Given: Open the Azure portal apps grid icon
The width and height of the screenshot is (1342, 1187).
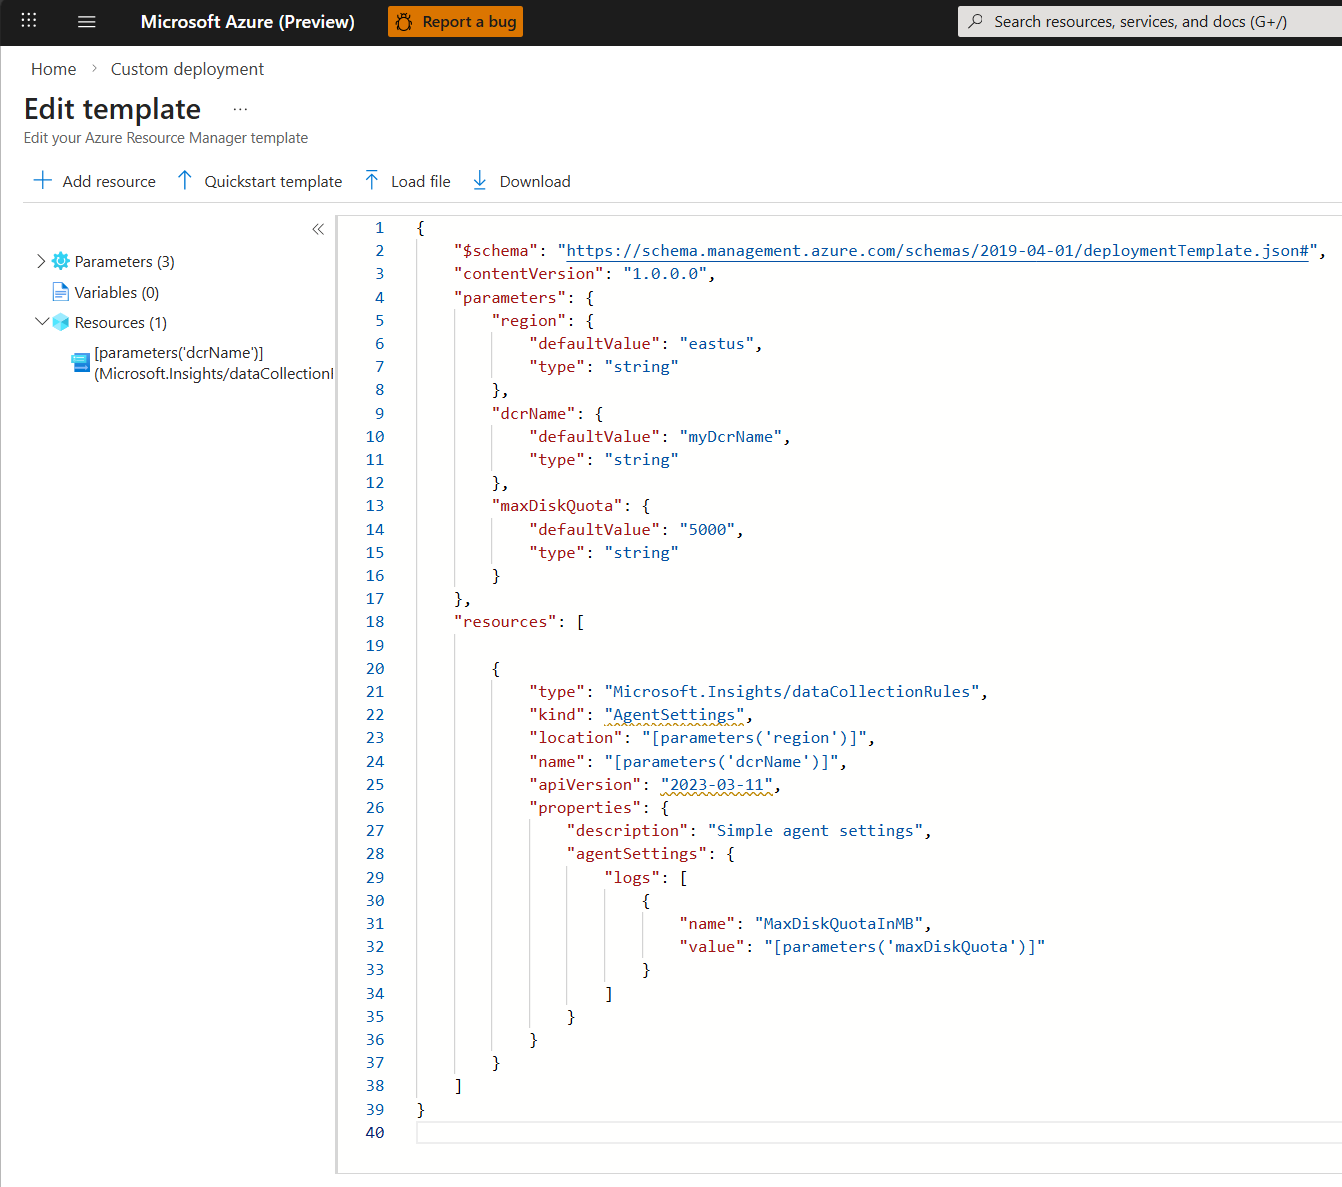Looking at the screenshot, I should 29,21.
